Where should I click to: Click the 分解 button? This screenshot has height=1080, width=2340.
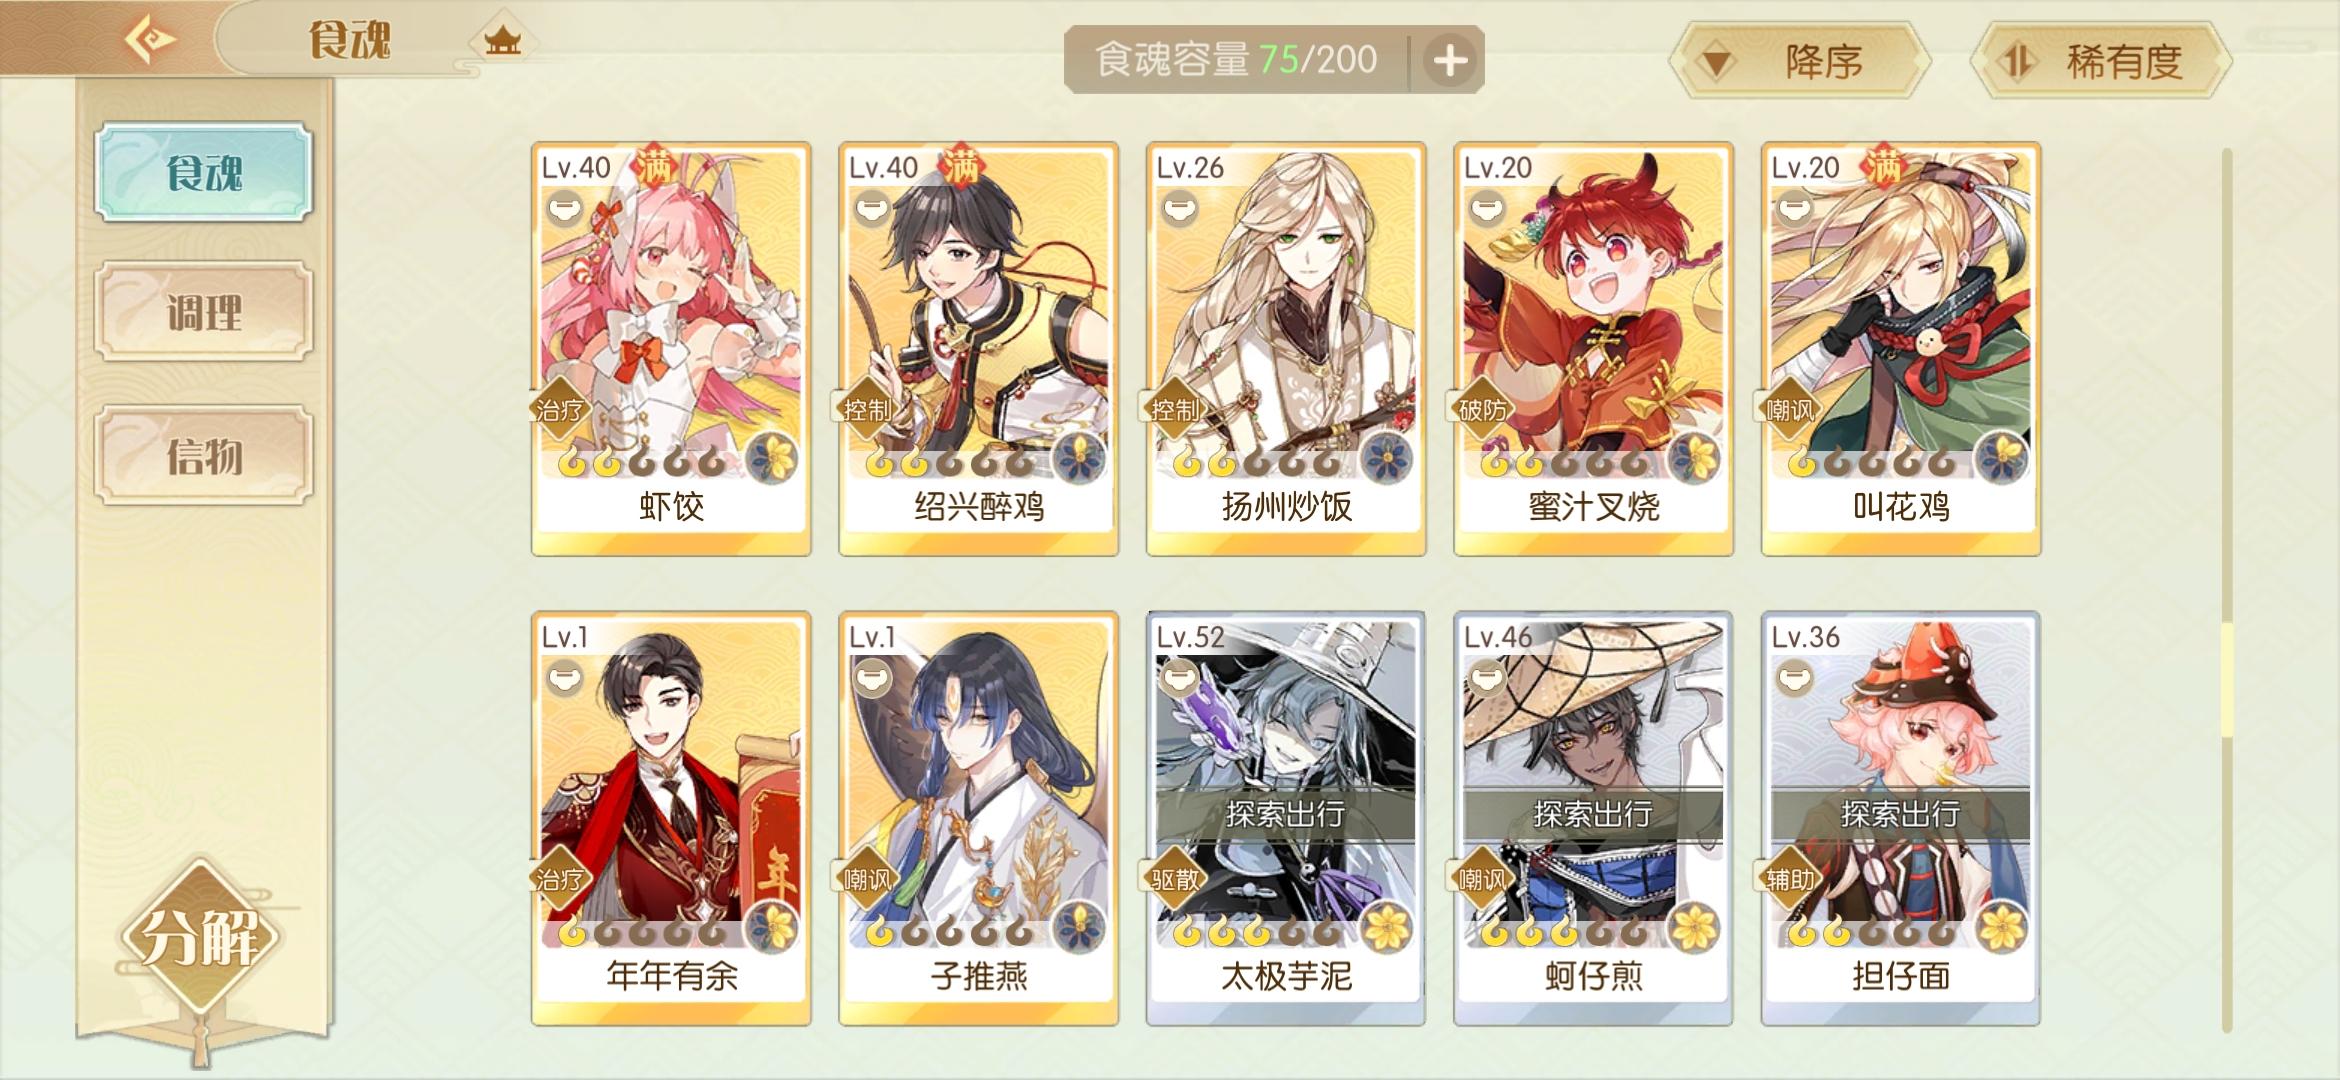201,938
